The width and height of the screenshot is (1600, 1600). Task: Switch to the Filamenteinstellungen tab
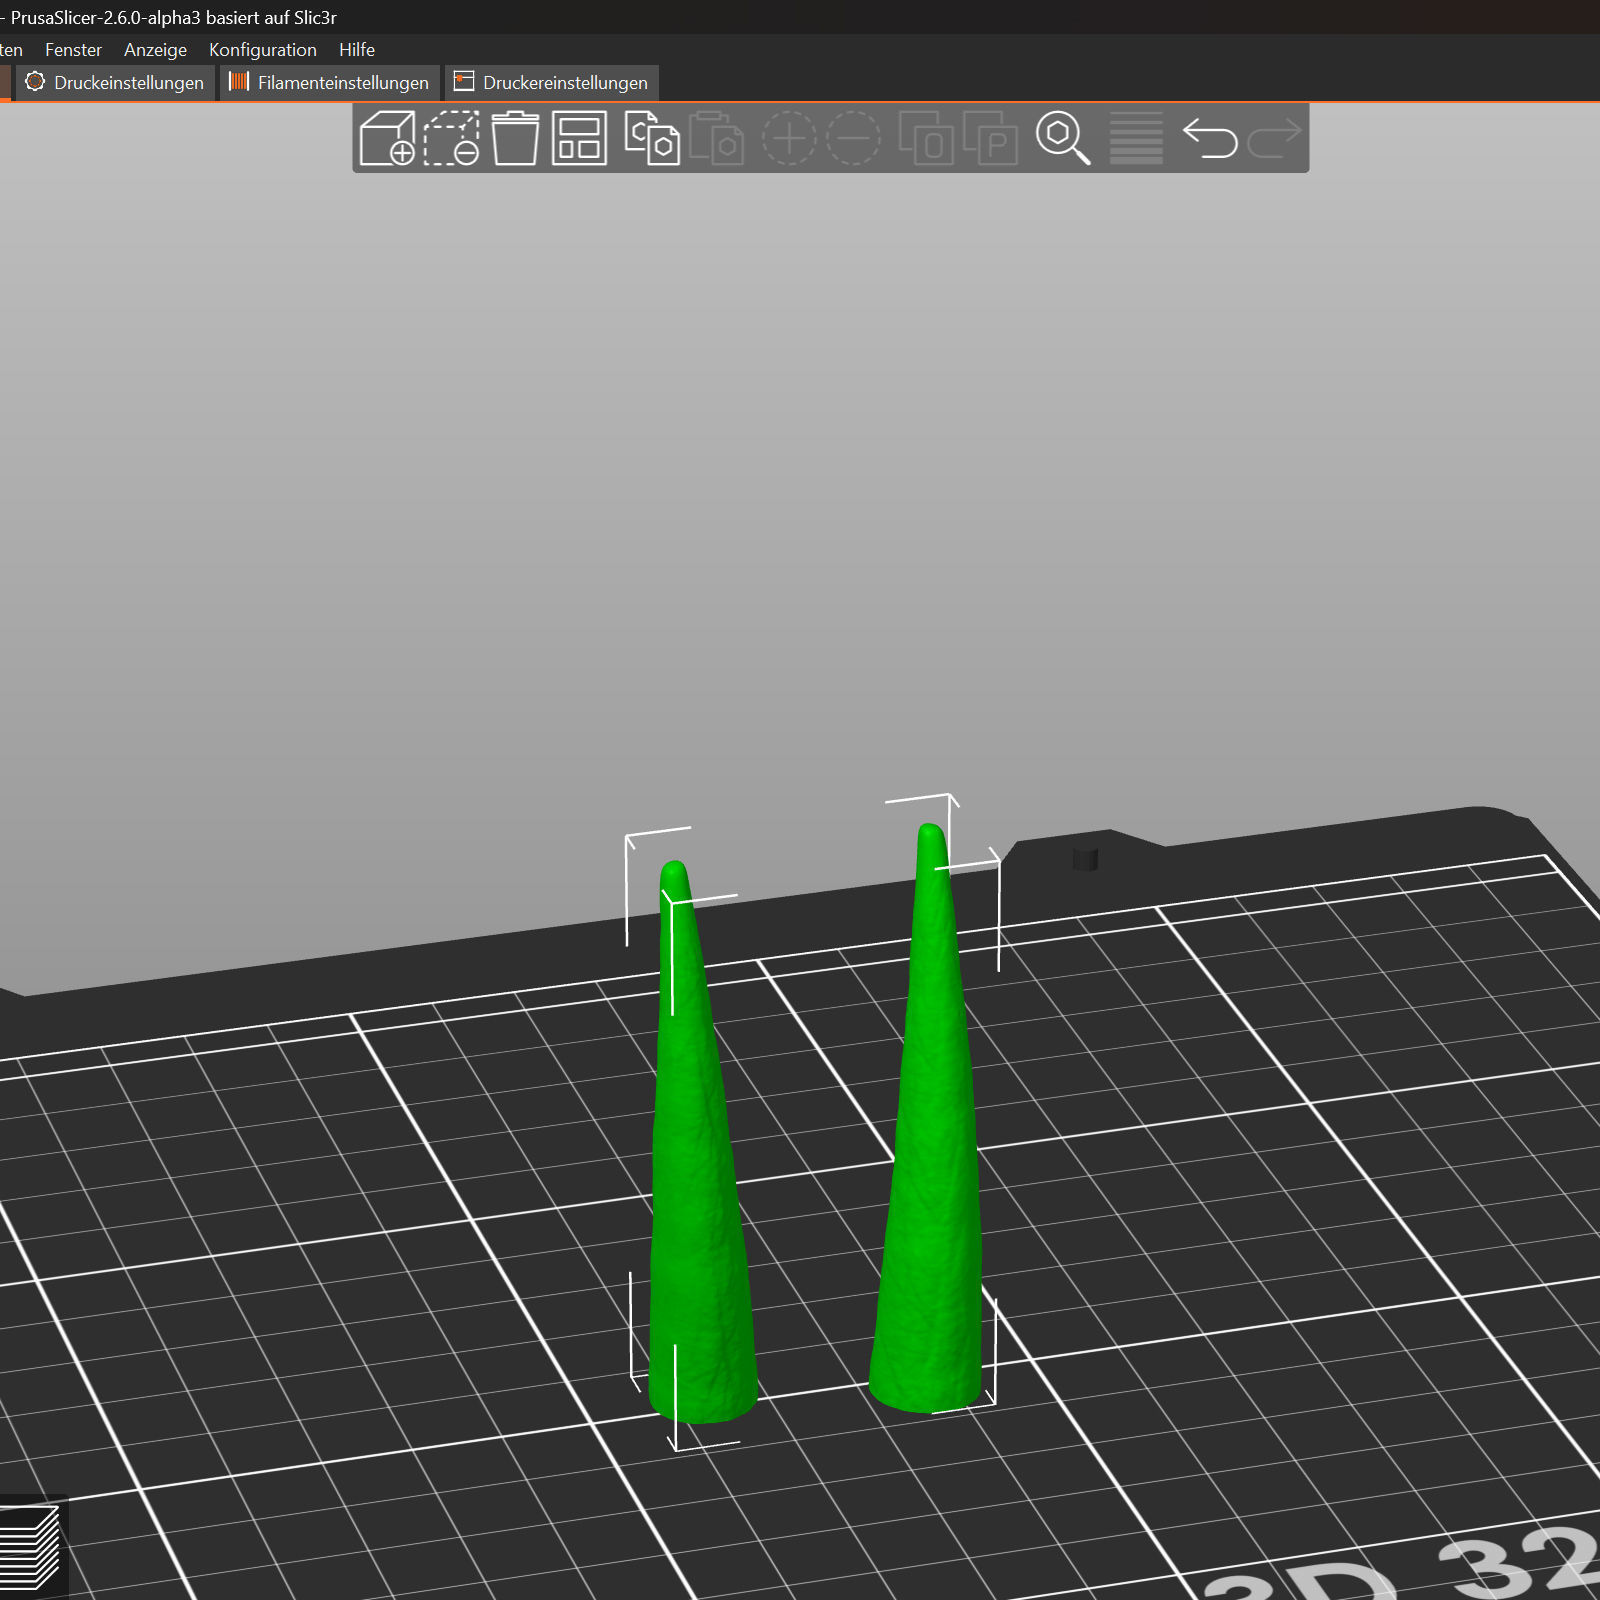click(x=330, y=82)
